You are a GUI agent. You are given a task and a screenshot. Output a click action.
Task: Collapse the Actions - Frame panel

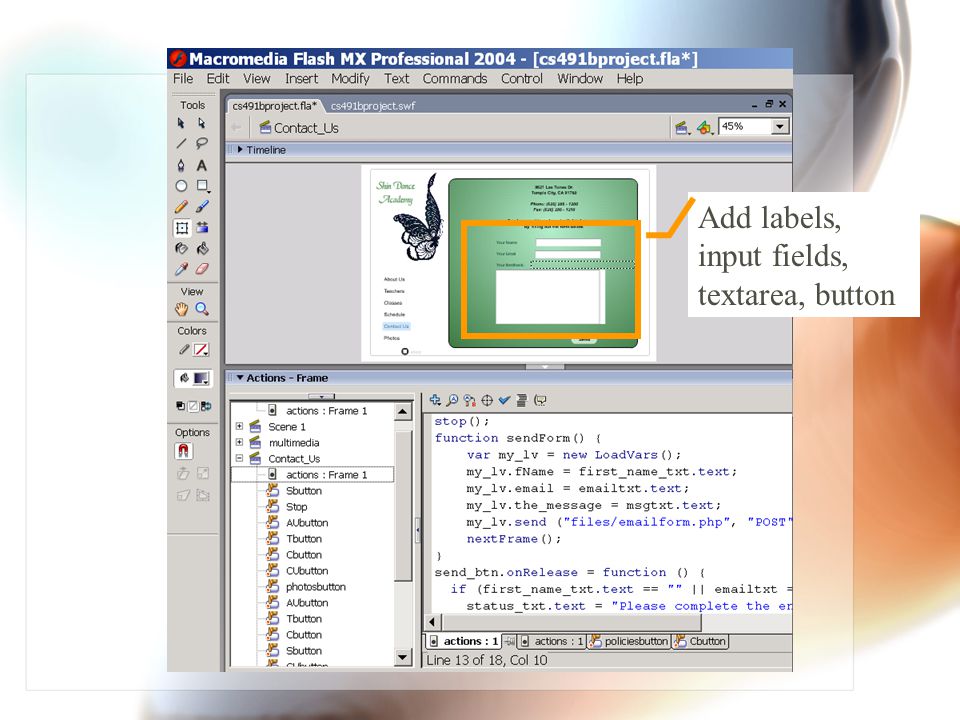(240, 378)
